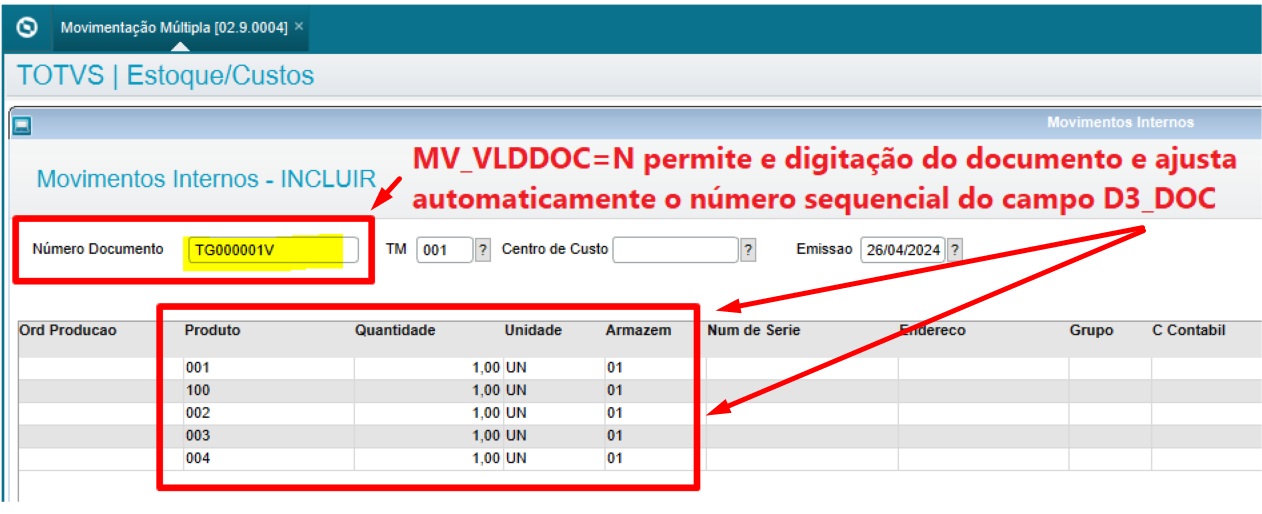Click the Emissao date field
The width and height of the screenshot is (1262, 514).
click(902, 250)
